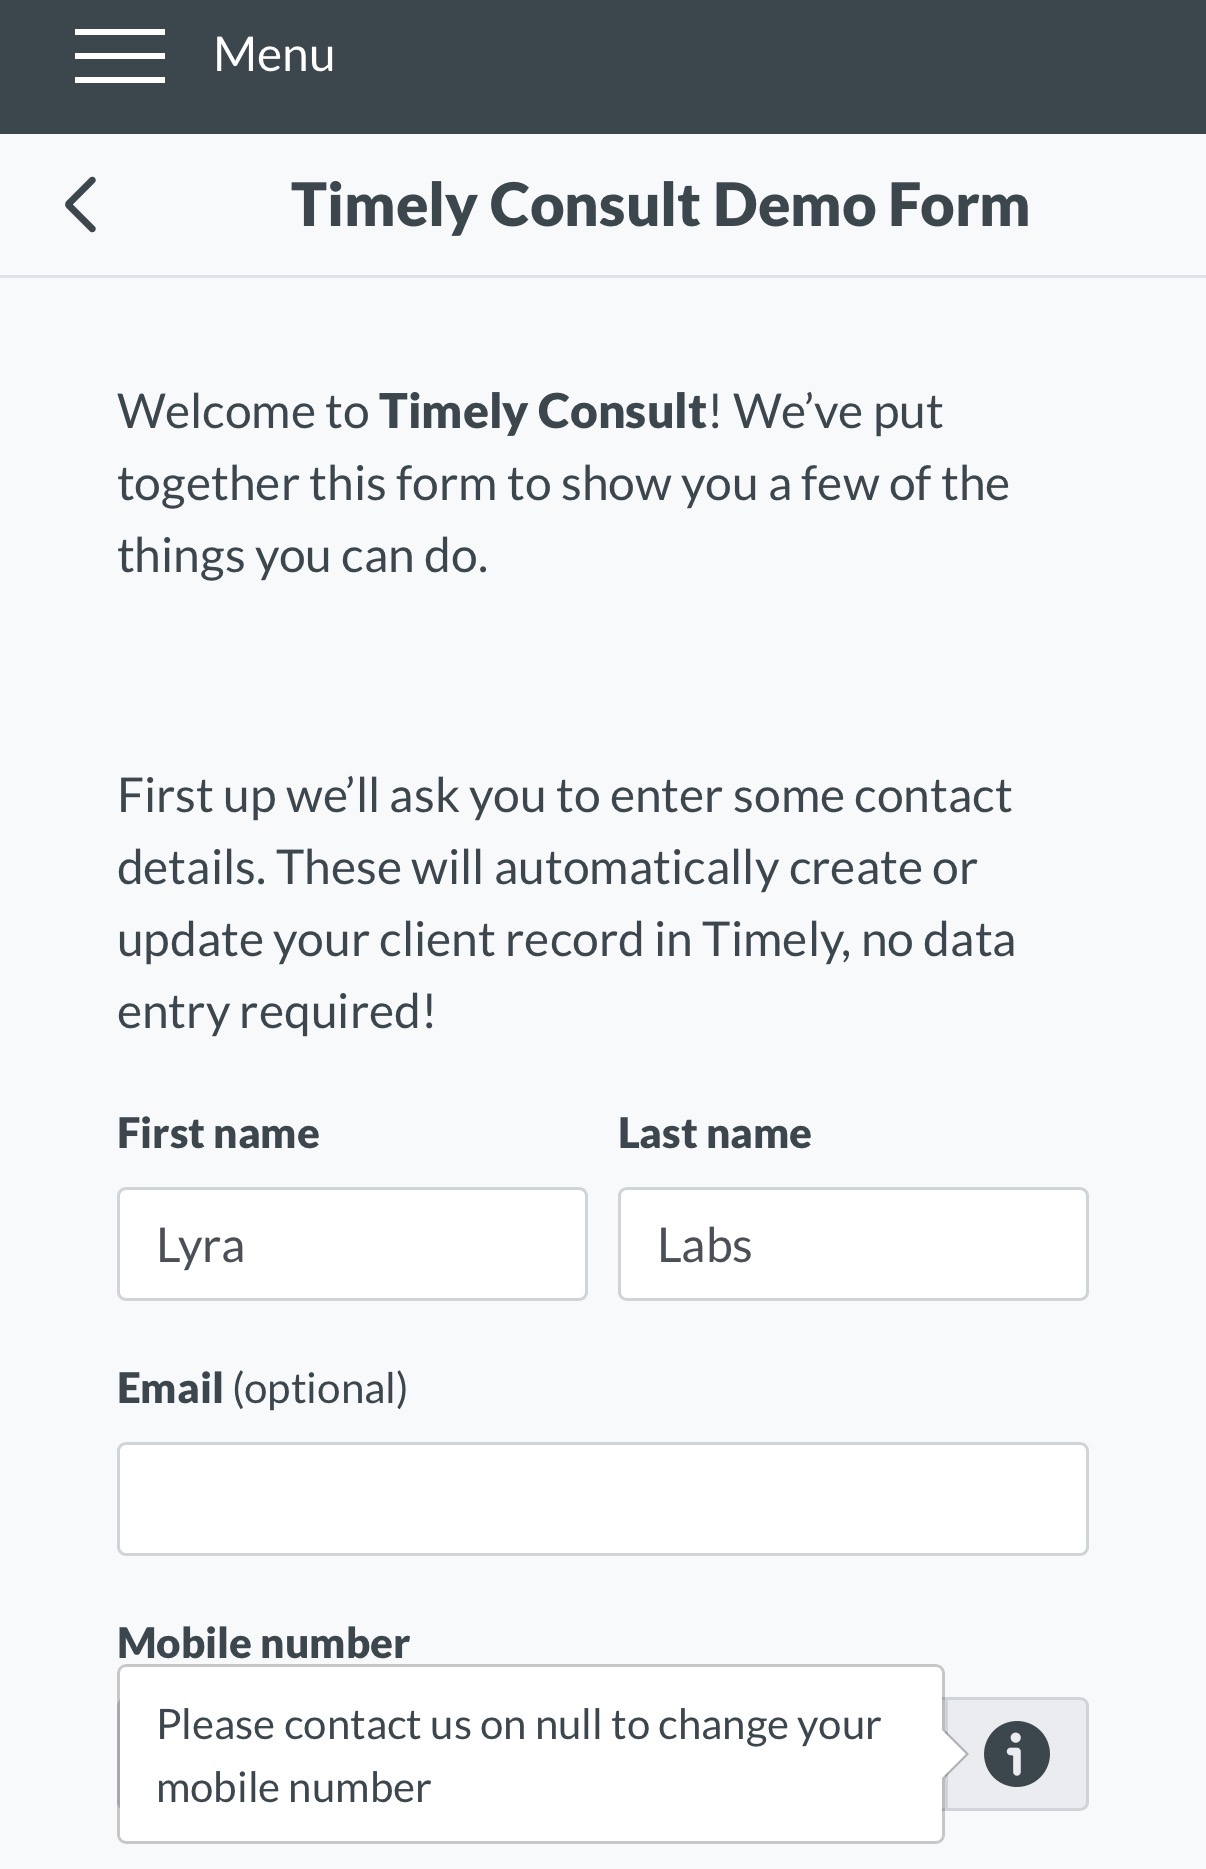The image size is (1206, 1869).
Task: Click the "Timely Consult Demo Form" title
Action: tap(660, 205)
